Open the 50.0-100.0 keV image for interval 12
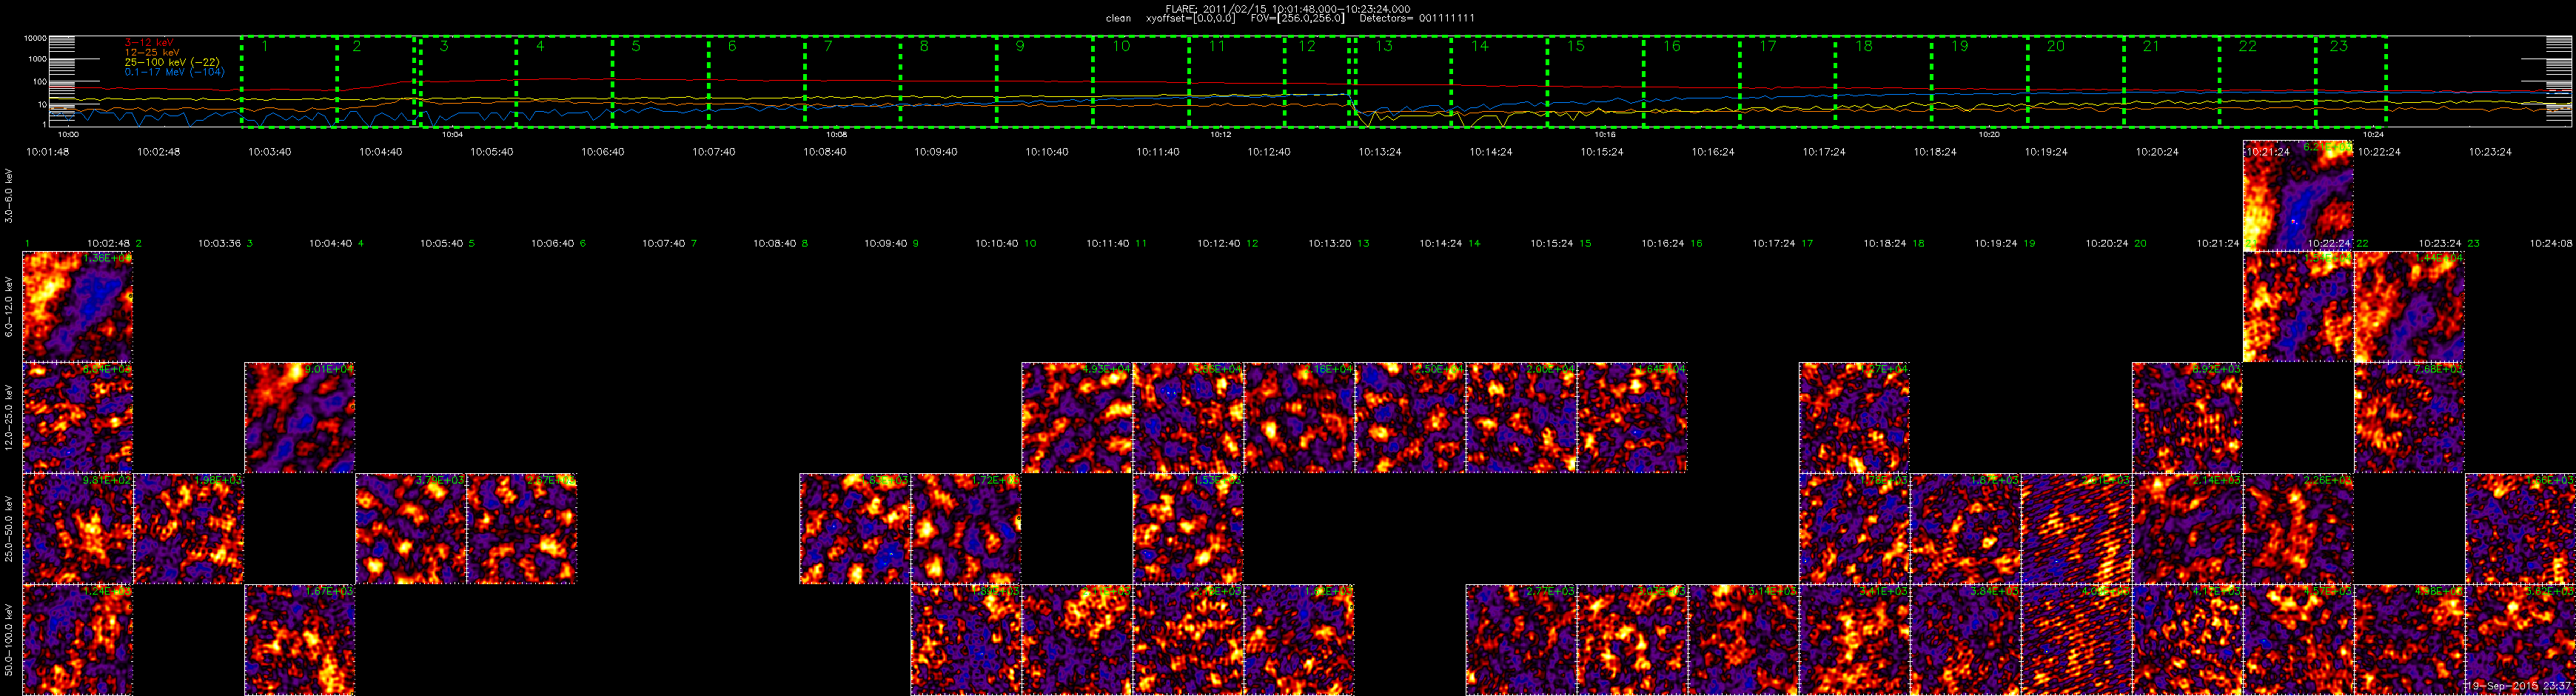The width and height of the screenshot is (2576, 696). [1298, 640]
